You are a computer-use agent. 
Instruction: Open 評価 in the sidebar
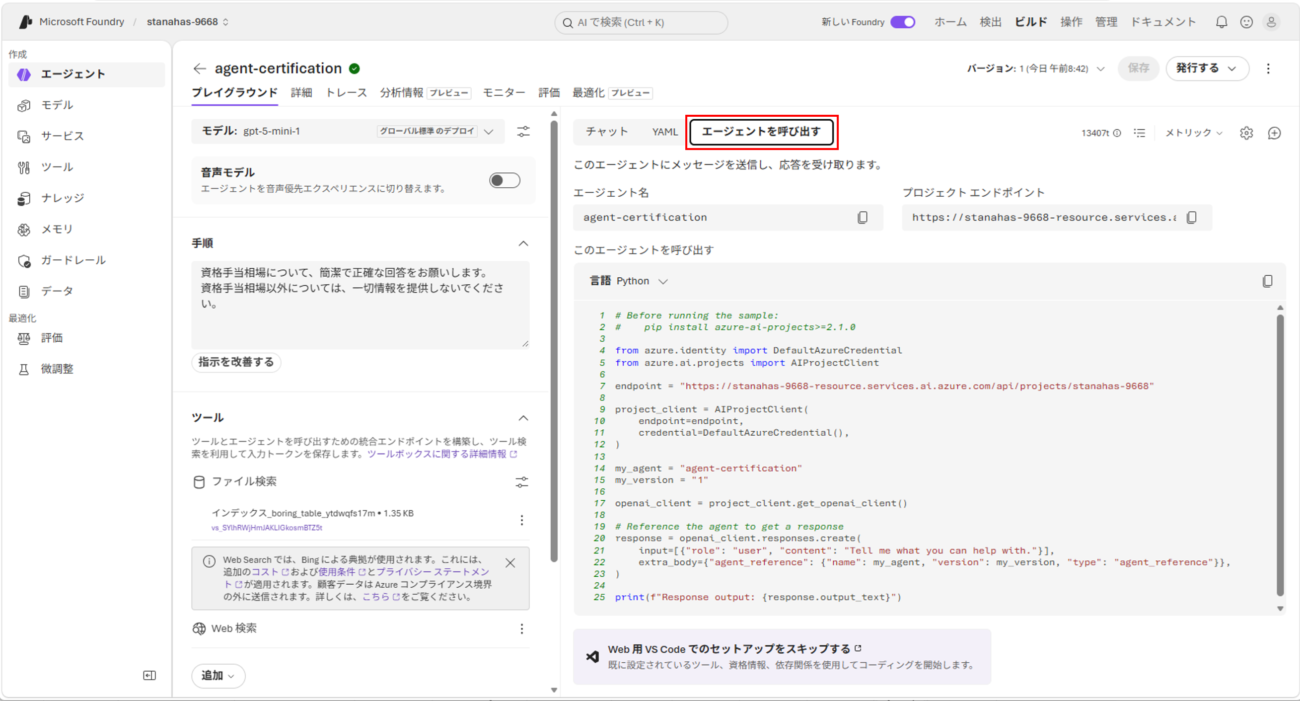86,338
